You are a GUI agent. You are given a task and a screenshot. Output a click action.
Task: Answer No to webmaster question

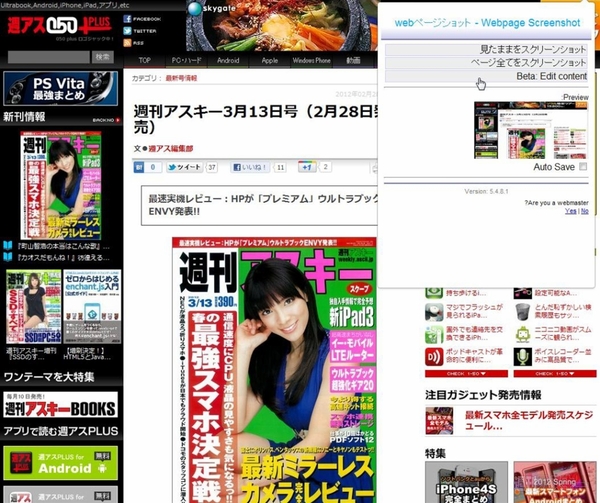tap(584, 211)
